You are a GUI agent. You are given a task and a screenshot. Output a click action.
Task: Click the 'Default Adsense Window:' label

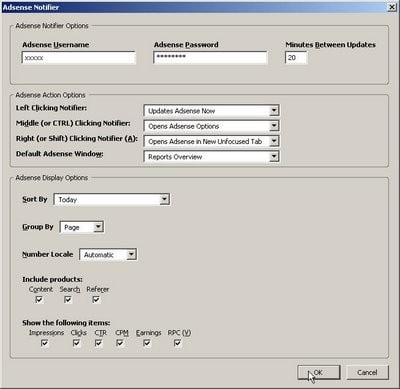coord(60,154)
